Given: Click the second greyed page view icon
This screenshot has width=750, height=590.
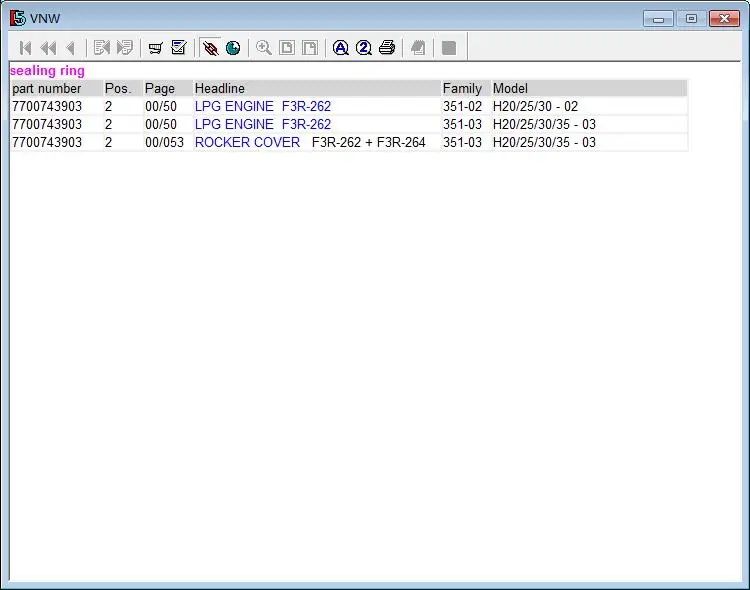Looking at the screenshot, I should 310,48.
